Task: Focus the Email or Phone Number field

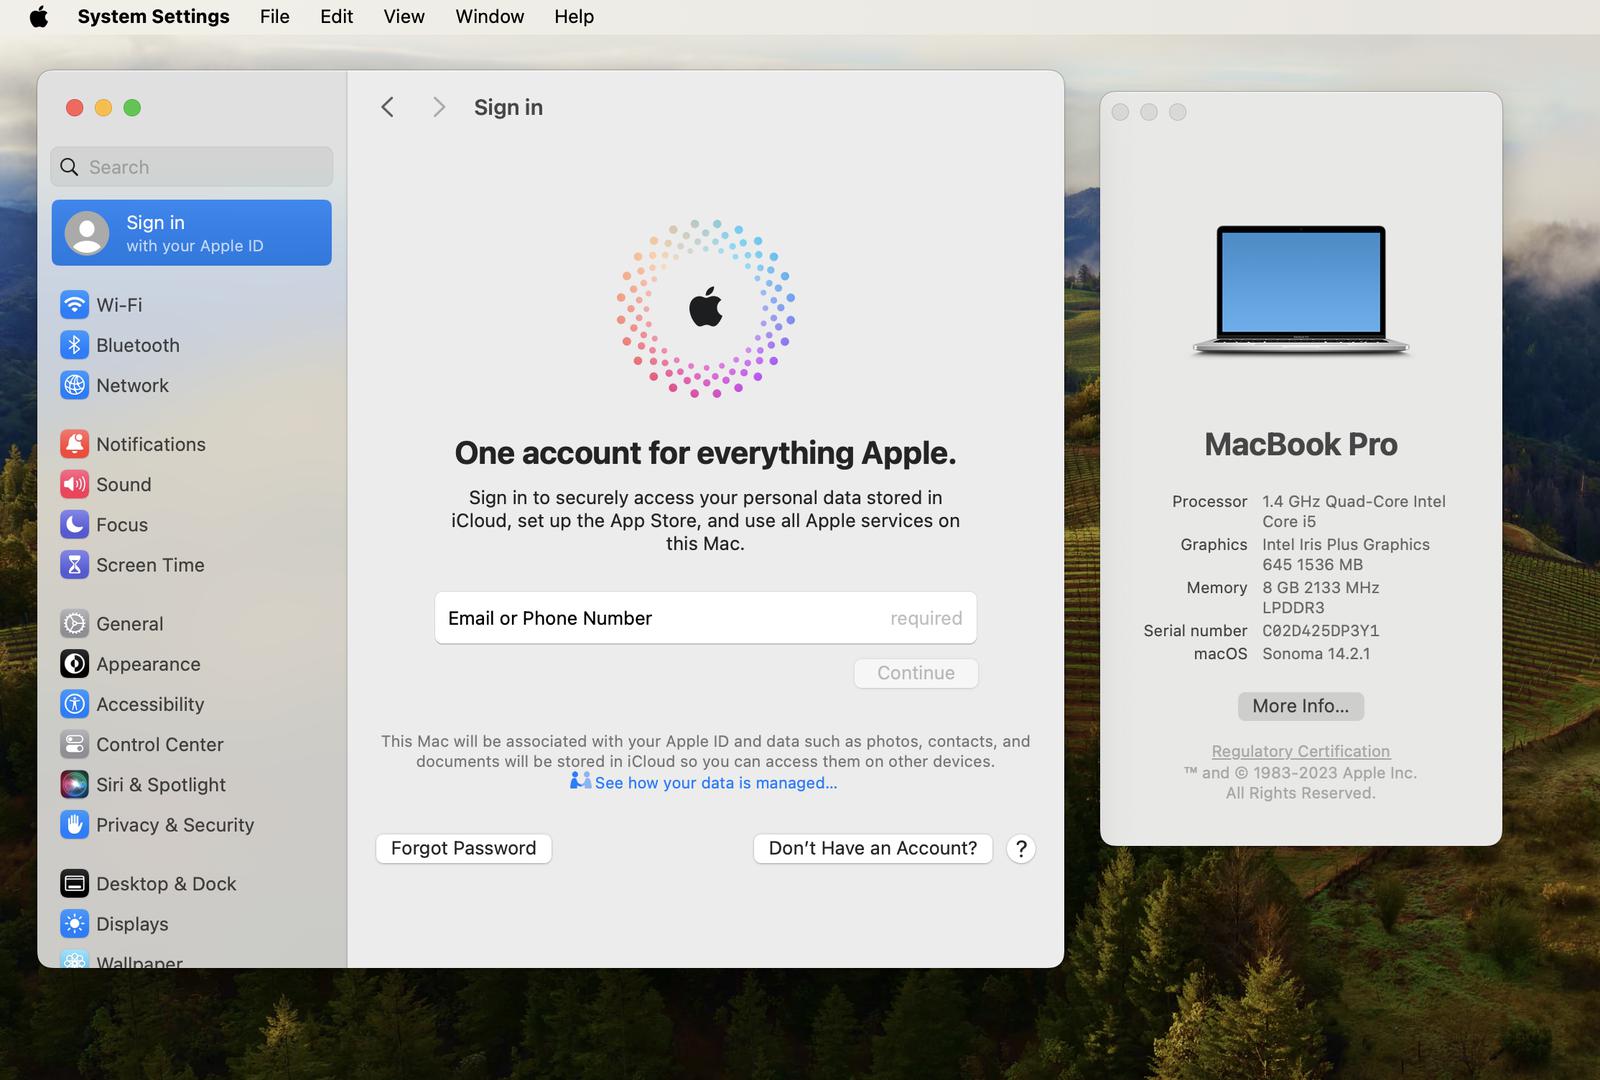Action: (706, 618)
